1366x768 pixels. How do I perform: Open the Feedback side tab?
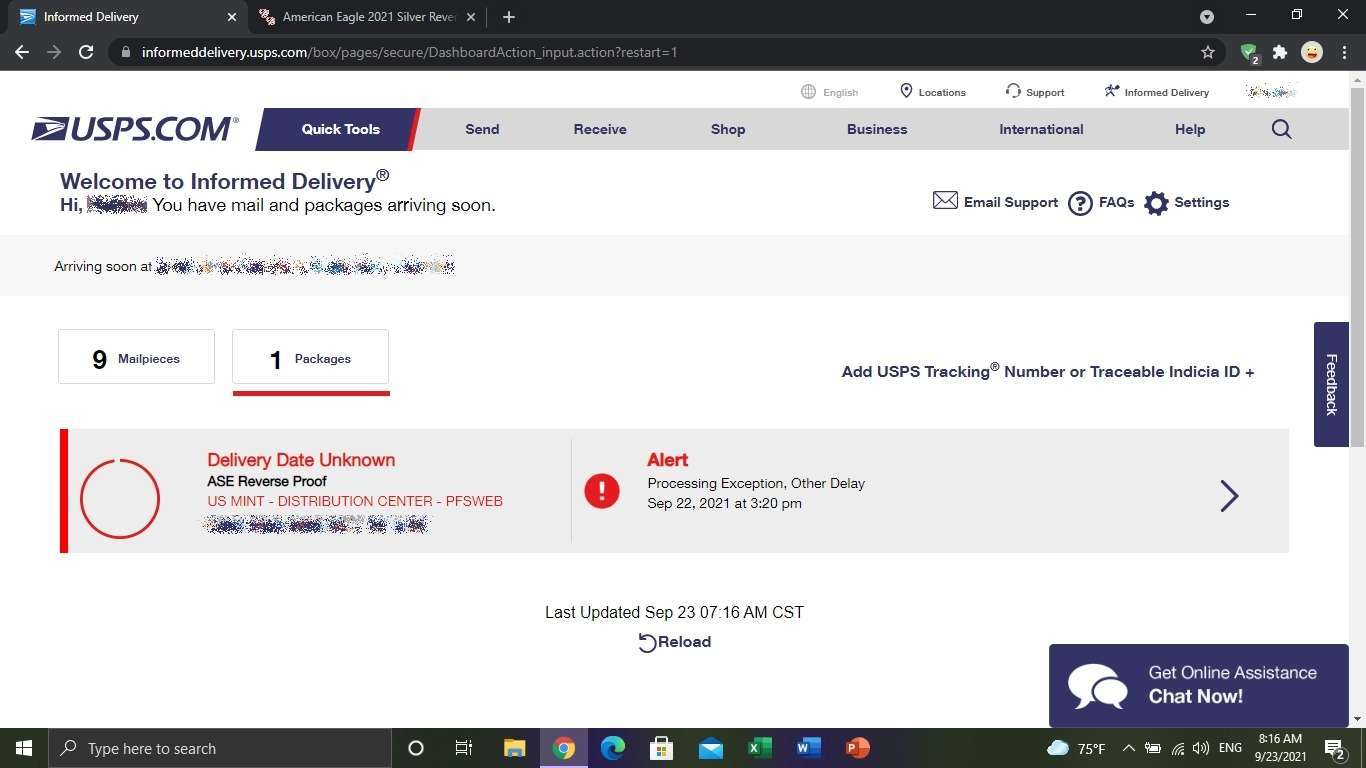pos(1331,384)
